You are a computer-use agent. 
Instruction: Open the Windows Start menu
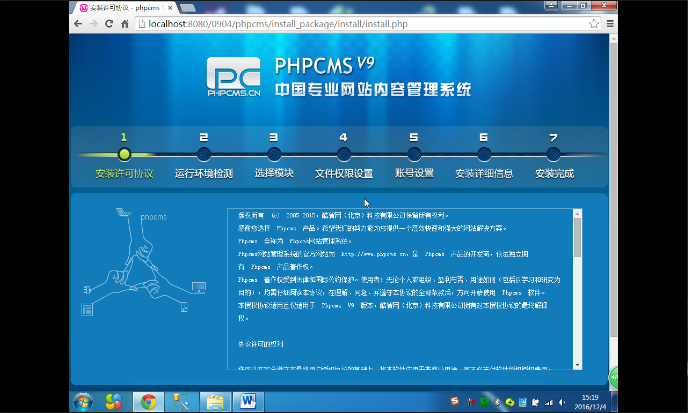[x=83, y=402]
